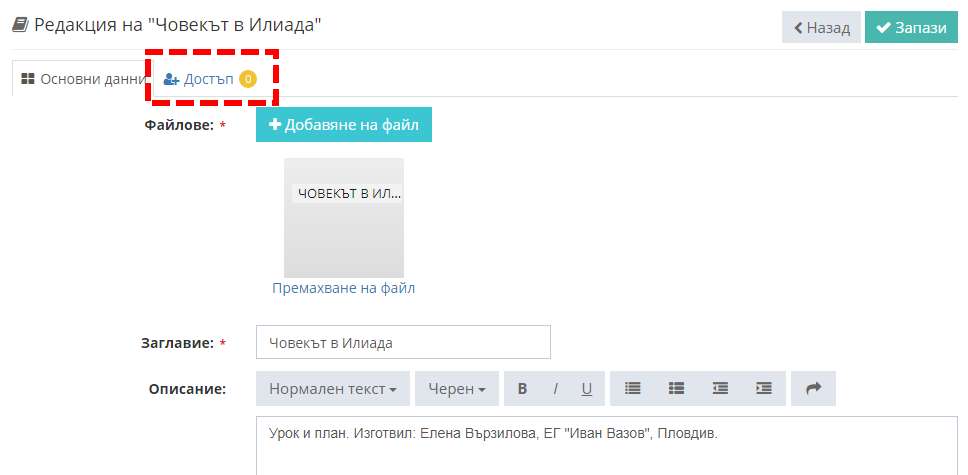Click the Премахване на файл link
The height and width of the screenshot is (475, 968).
(x=343, y=288)
